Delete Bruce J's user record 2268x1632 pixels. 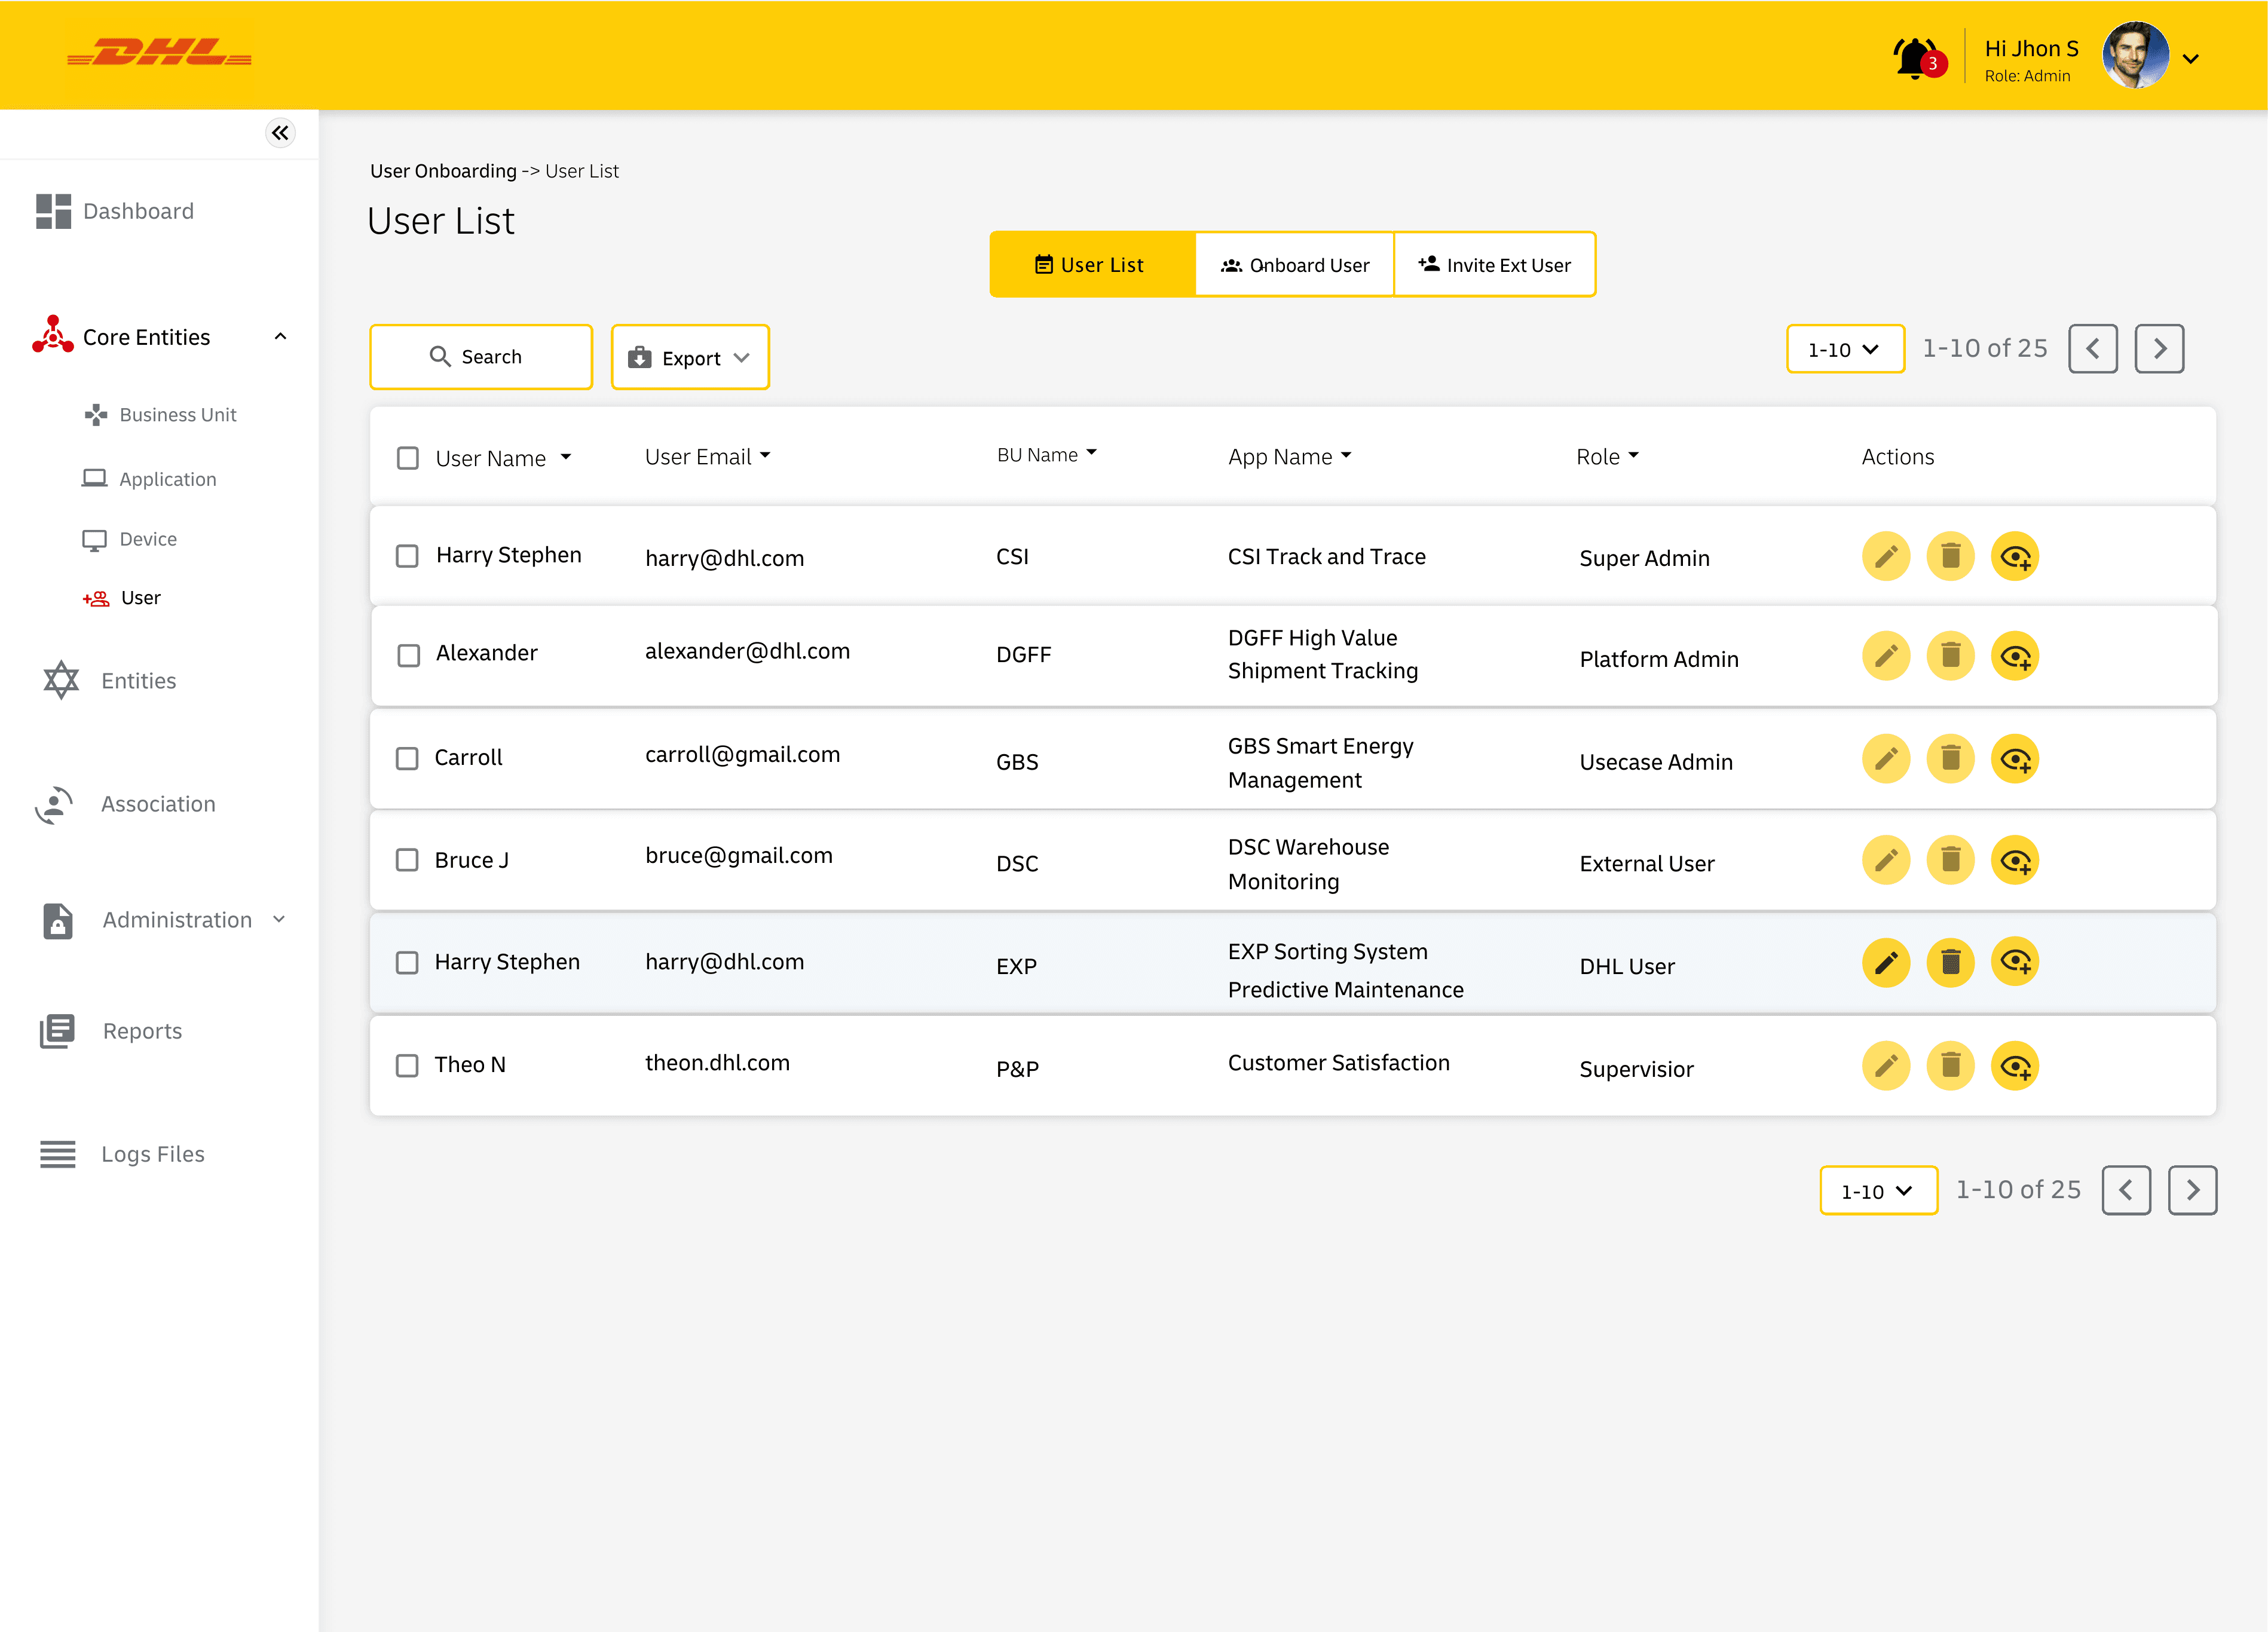pos(1951,860)
